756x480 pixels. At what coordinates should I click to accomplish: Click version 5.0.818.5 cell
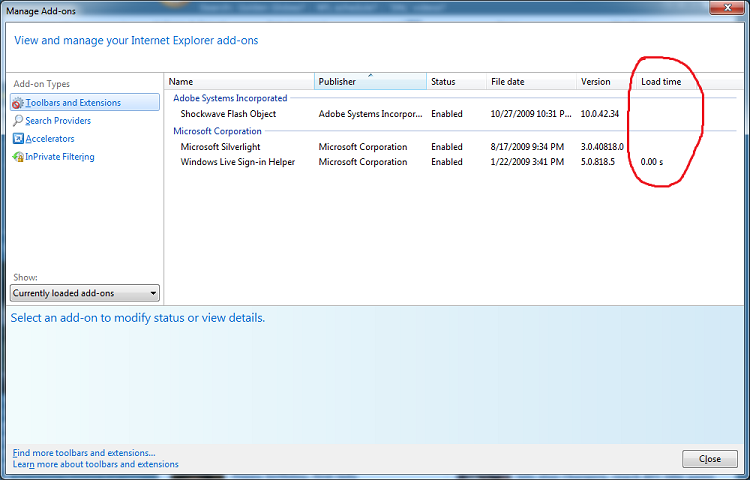[598, 162]
